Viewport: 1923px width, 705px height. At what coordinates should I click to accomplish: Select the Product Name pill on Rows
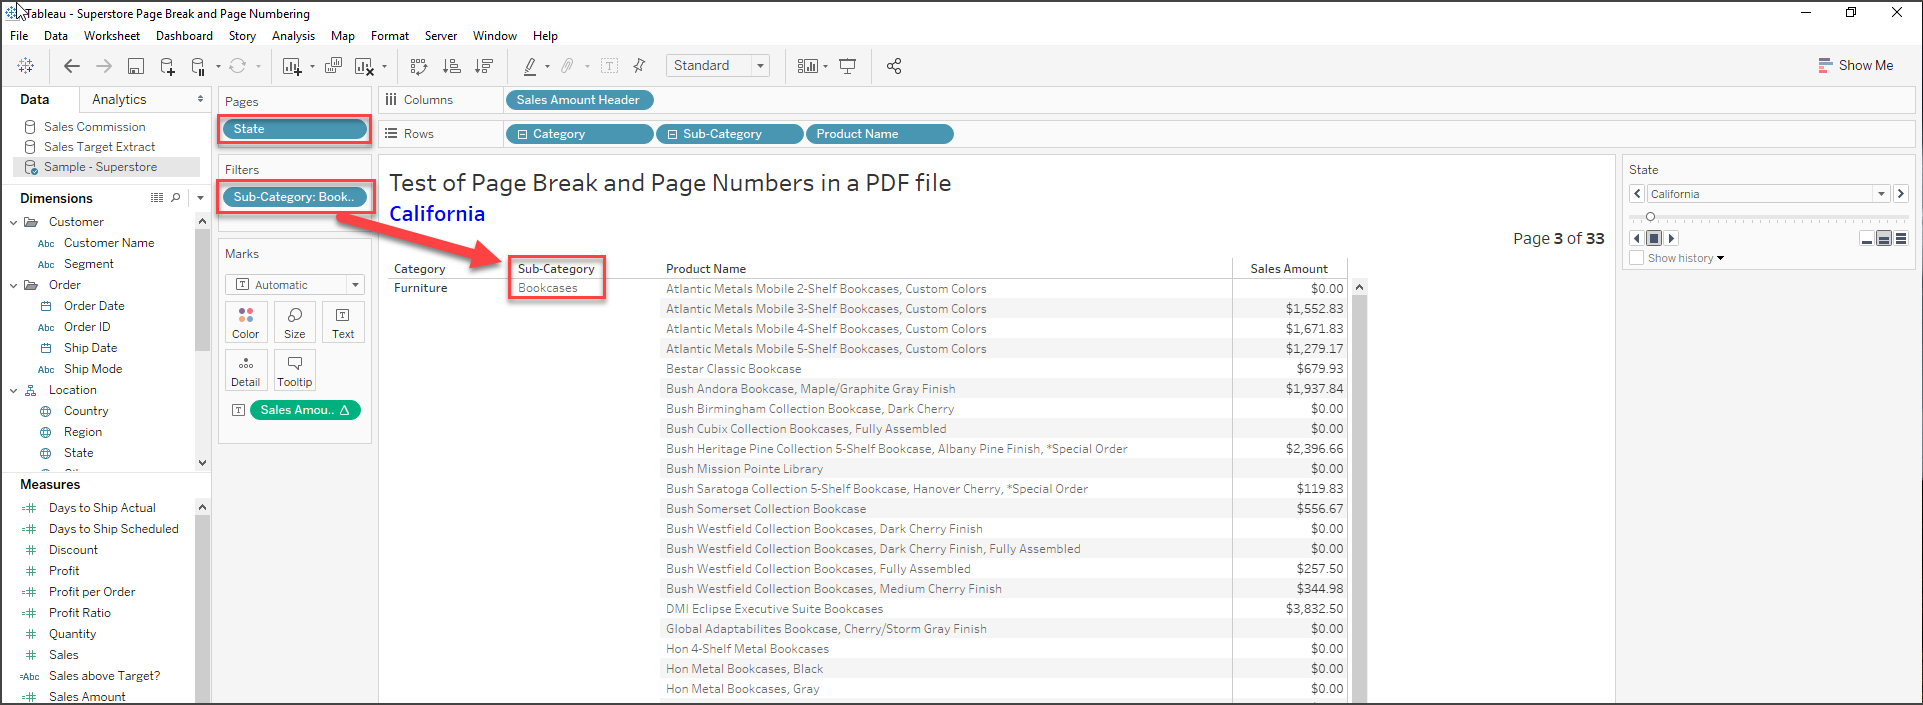[879, 134]
